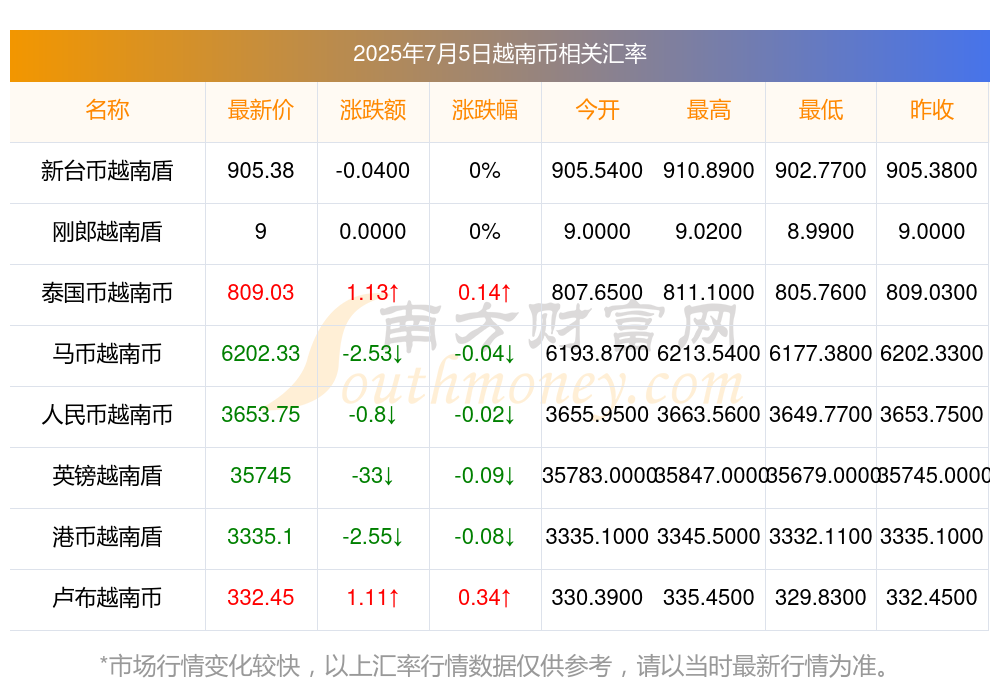Screen dimensions: 1000x698
Task: Click the 港币越南盾 row name
Action: 107,537
